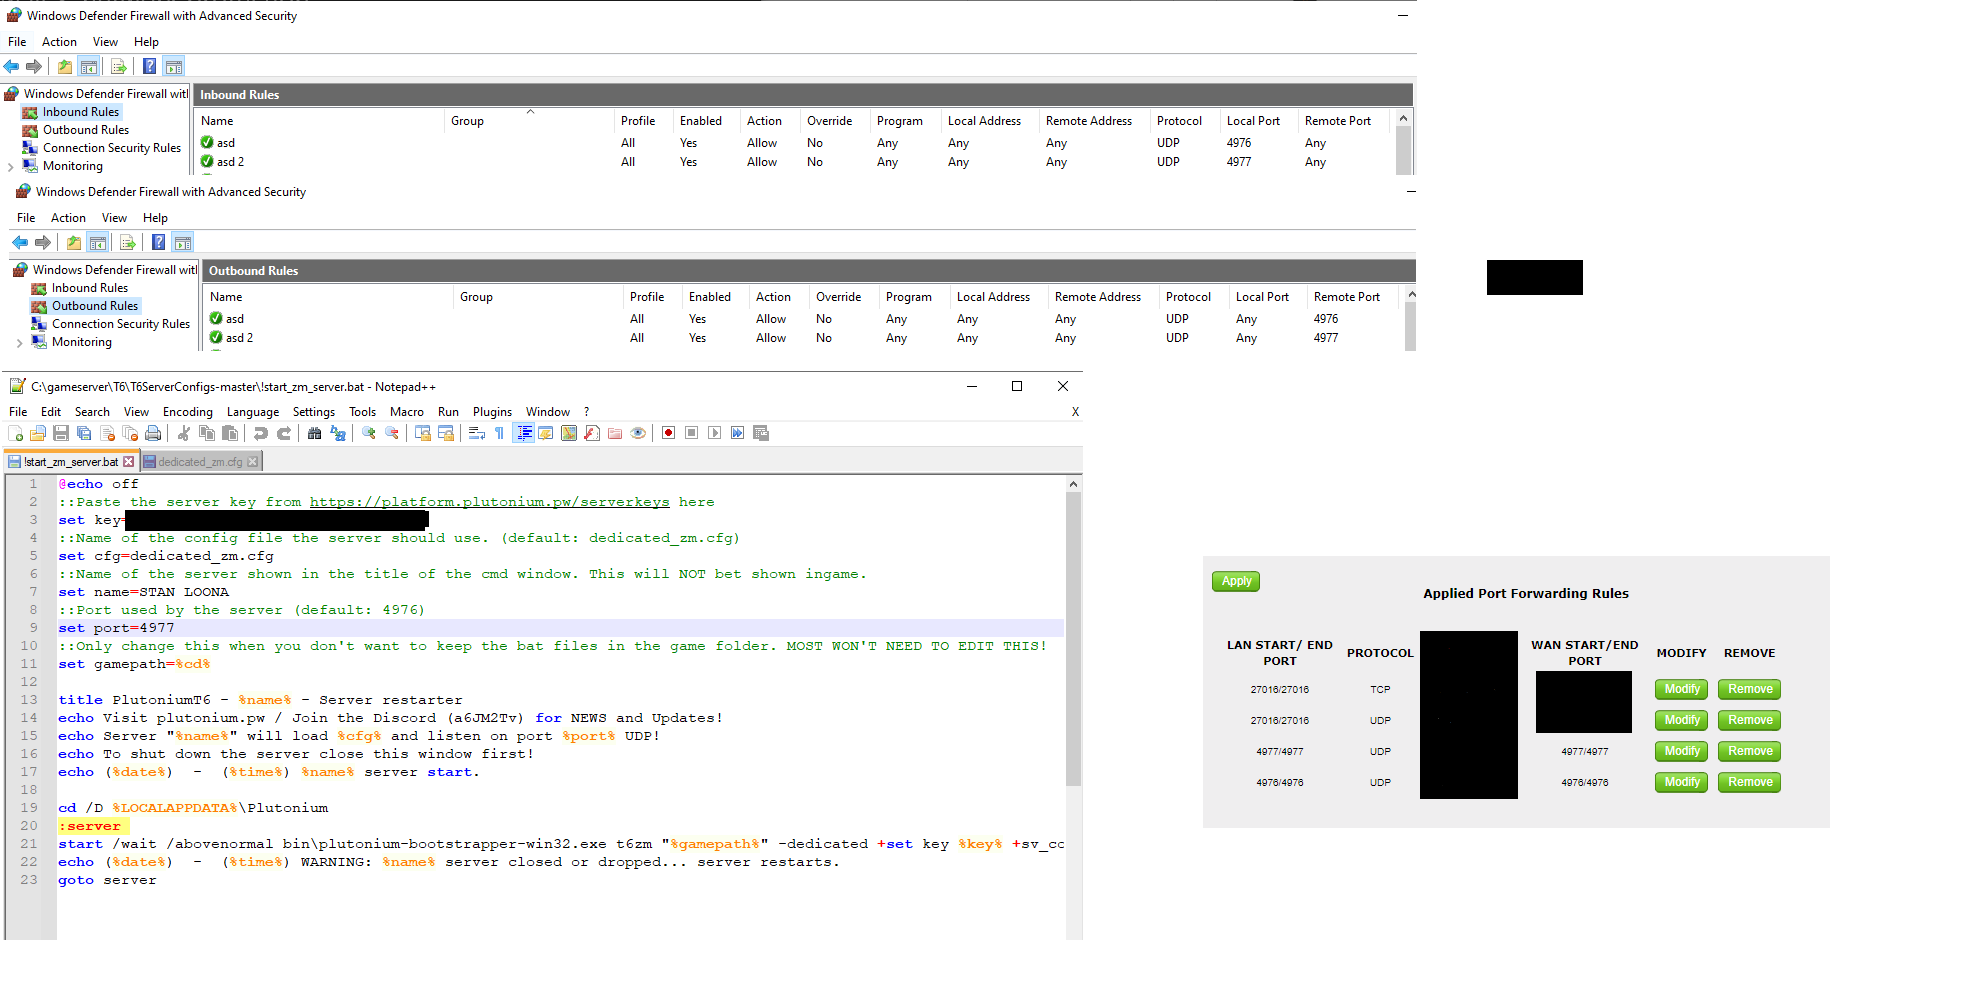This screenshot has width=1974, height=1004.
Task: Click Play Macro icon in Notepad++
Action: pyautogui.click(x=715, y=433)
